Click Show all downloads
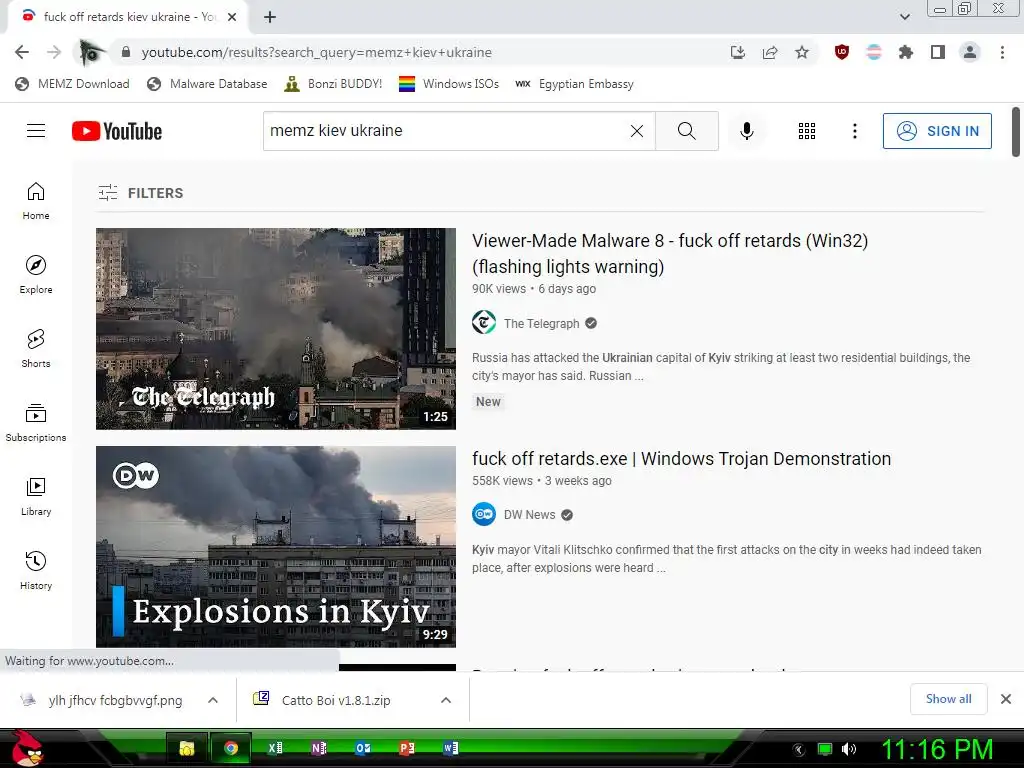This screenshot has height=768, width=1024. pyautogui.click(x=948, y=699)
